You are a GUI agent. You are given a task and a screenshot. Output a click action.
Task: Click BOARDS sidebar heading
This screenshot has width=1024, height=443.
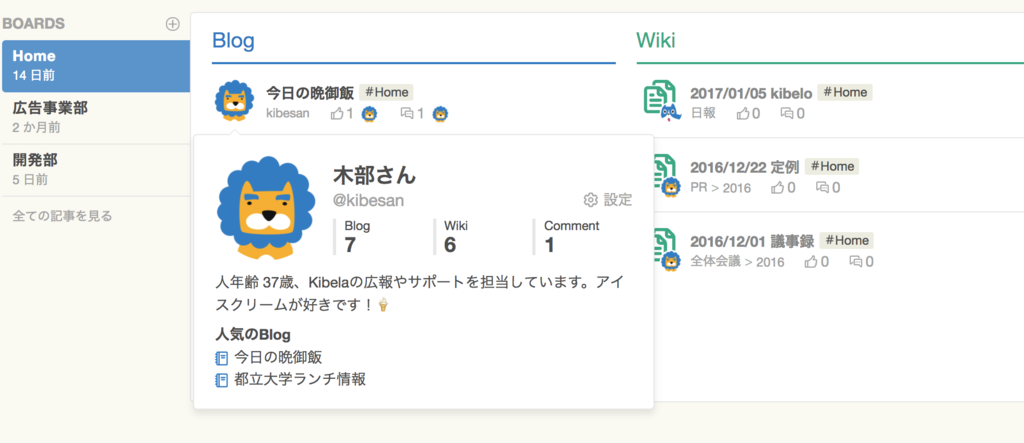click(x=33, y=24)
